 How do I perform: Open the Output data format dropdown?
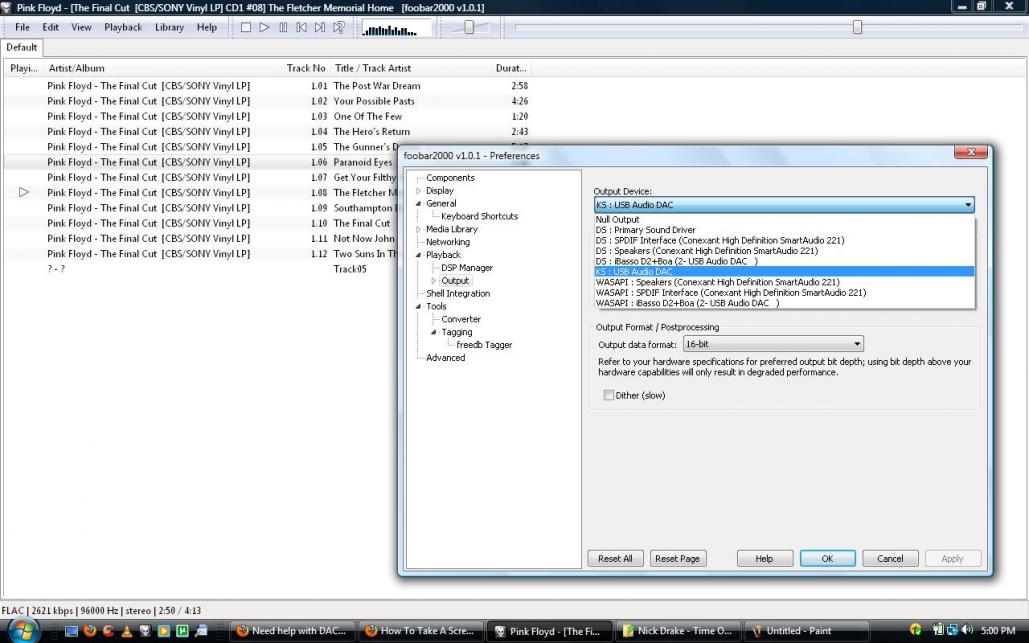(773, 344)
